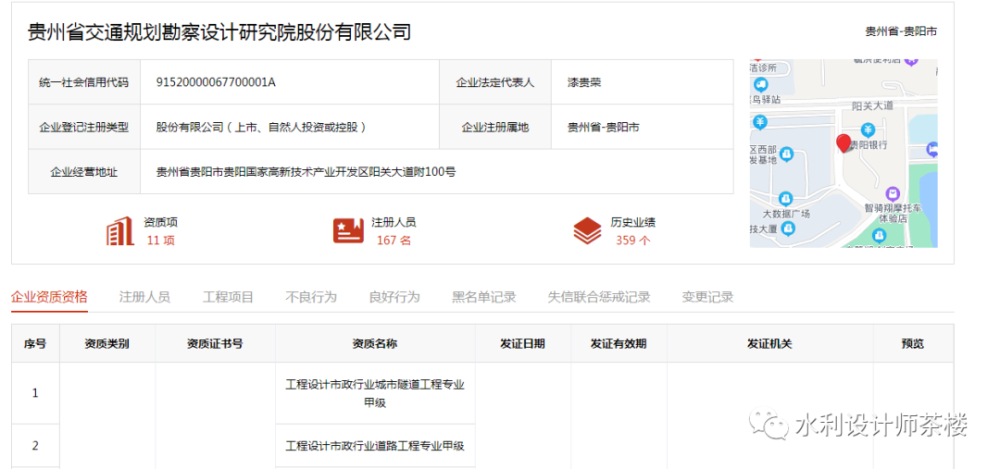Click the 11 项 qualification count

click(x=161, y=241)
